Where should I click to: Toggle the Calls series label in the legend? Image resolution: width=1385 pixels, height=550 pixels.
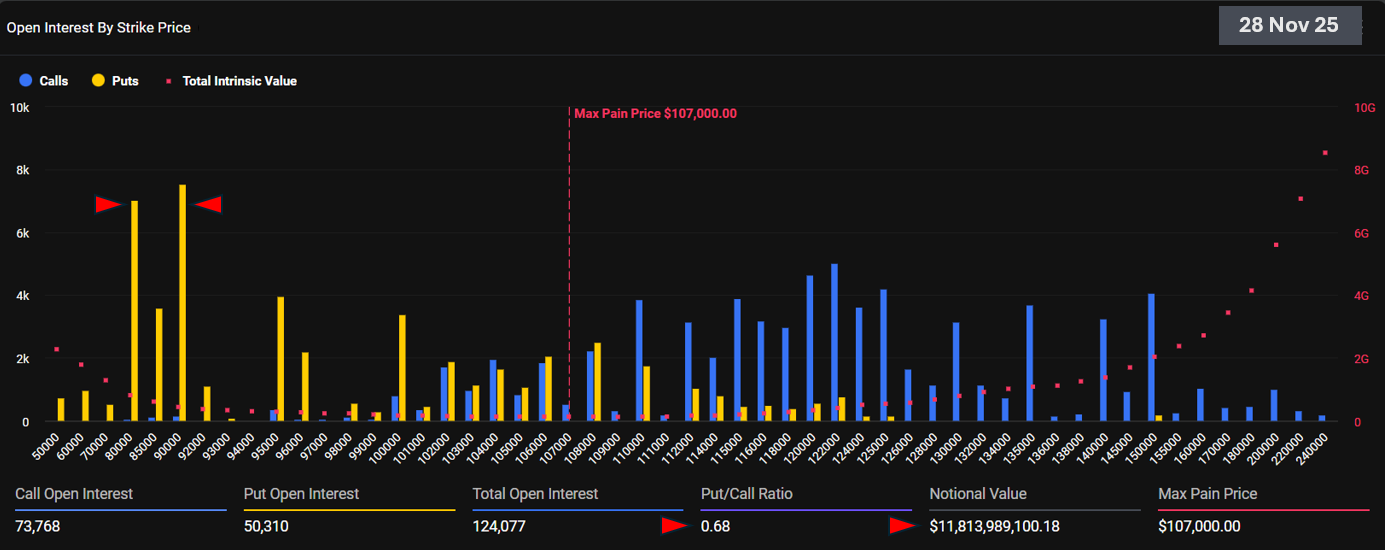(53, 81)
